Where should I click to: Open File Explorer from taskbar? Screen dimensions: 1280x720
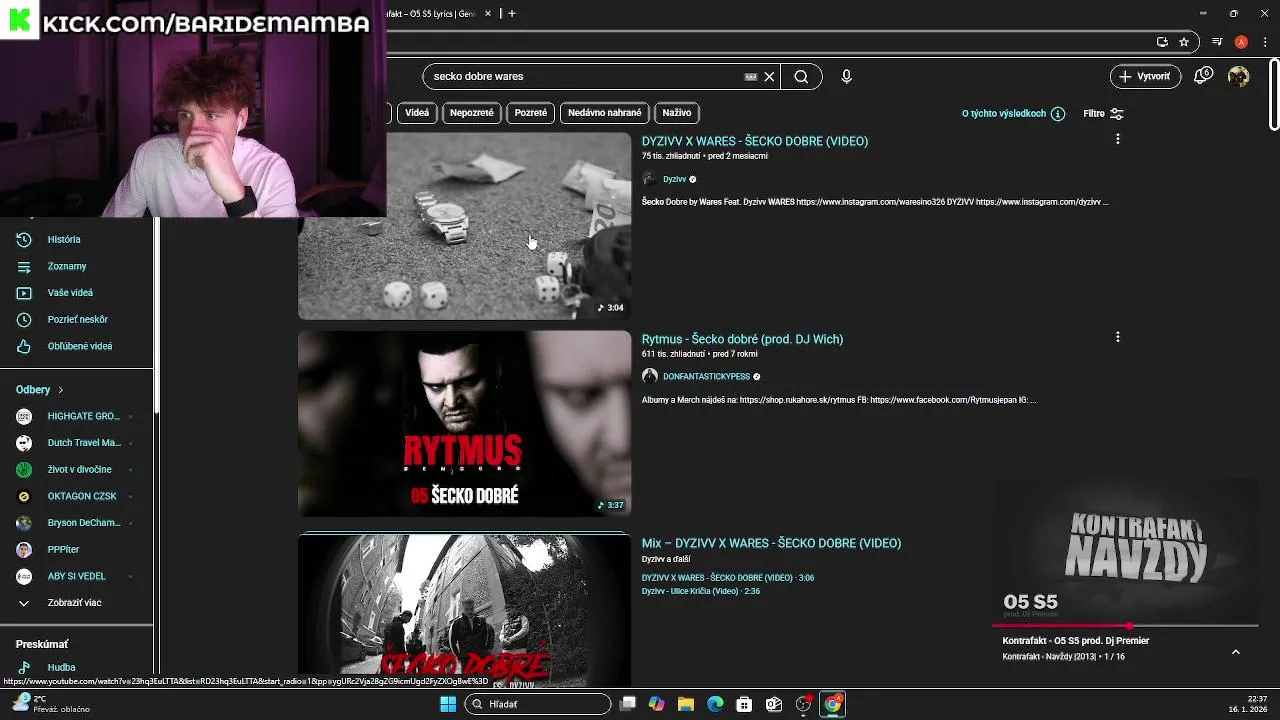686,704
